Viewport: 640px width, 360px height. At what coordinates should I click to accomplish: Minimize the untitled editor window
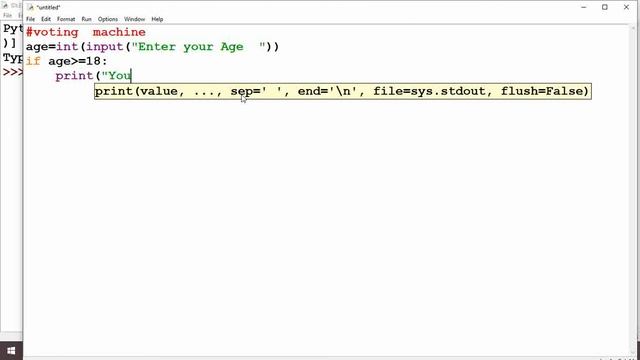(x=584, y=7)
